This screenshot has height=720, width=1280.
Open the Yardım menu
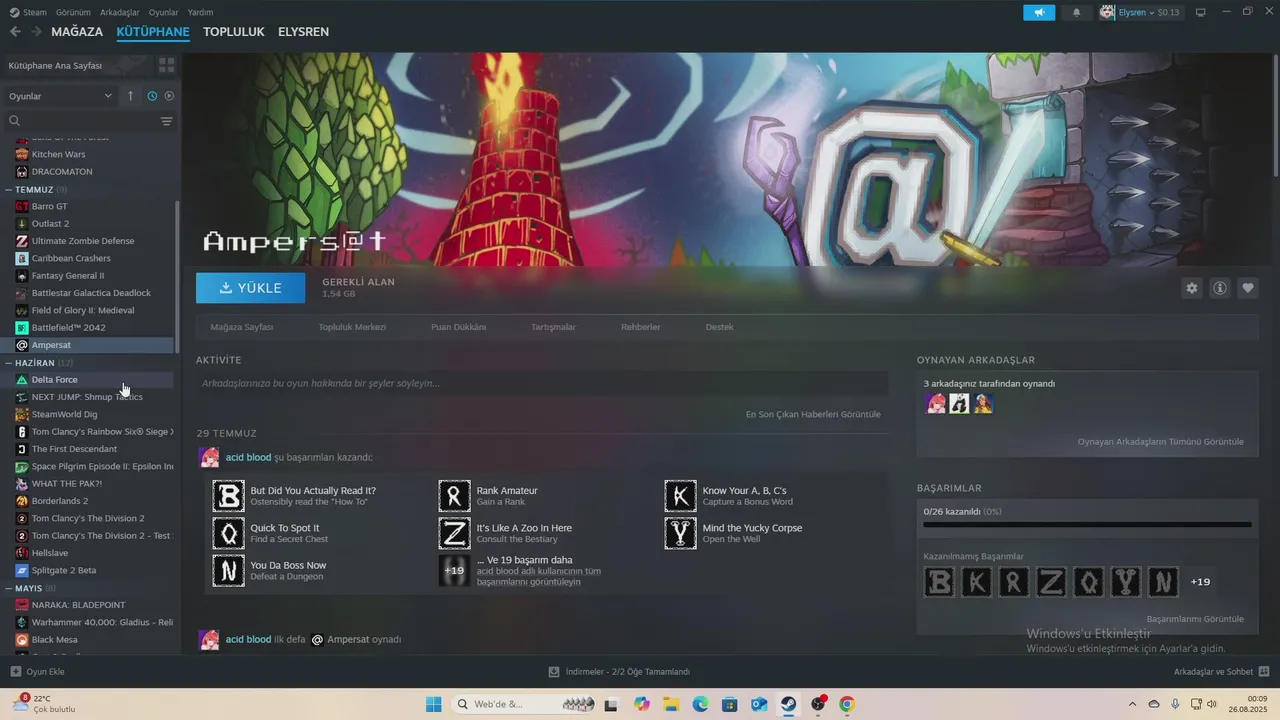tap(200, 12)
